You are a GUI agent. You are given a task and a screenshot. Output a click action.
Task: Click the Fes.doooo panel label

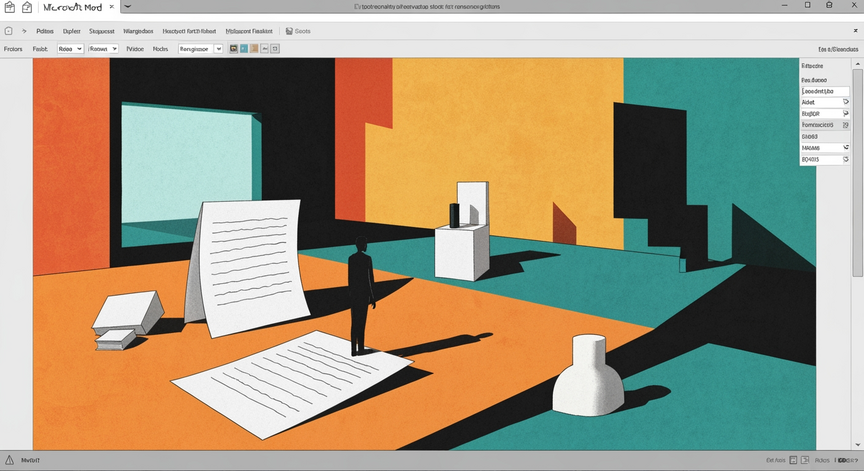pyautogui.click(x=814, y=80)
